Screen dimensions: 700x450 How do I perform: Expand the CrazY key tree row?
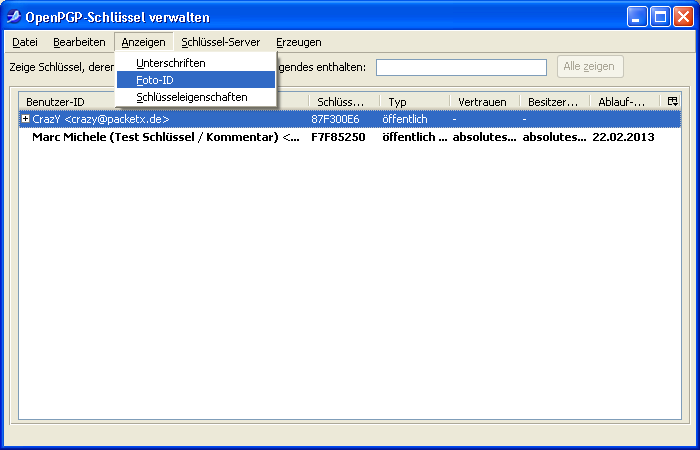coord(26,119)
